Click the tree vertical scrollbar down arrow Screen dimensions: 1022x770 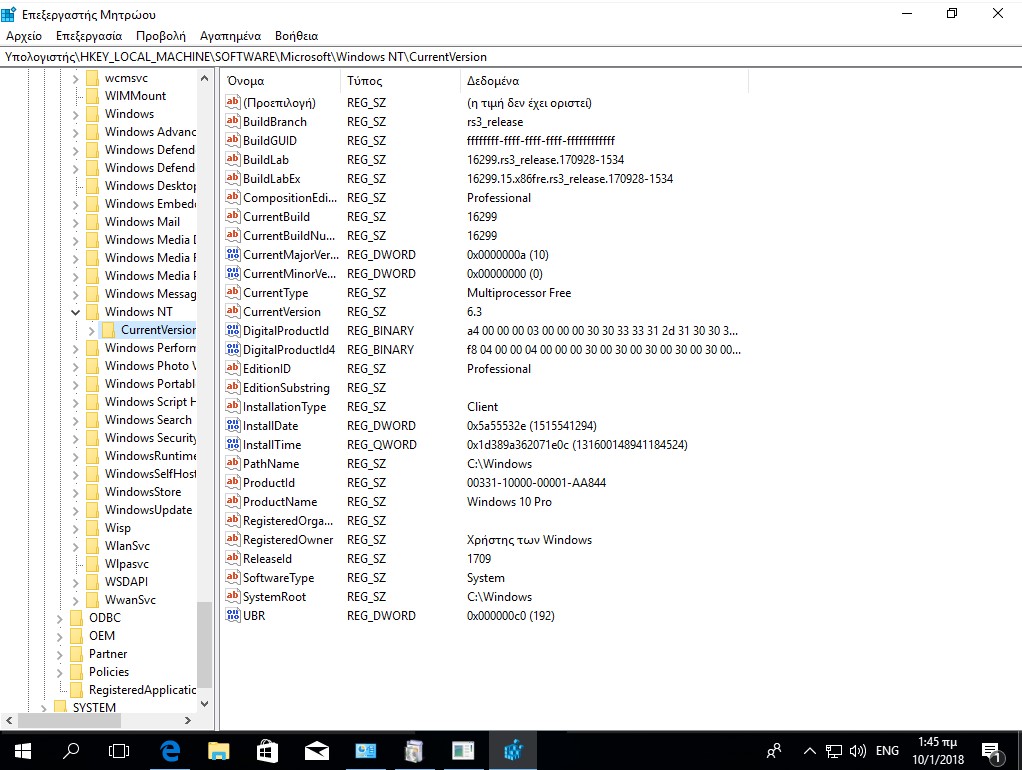point(205,704)
